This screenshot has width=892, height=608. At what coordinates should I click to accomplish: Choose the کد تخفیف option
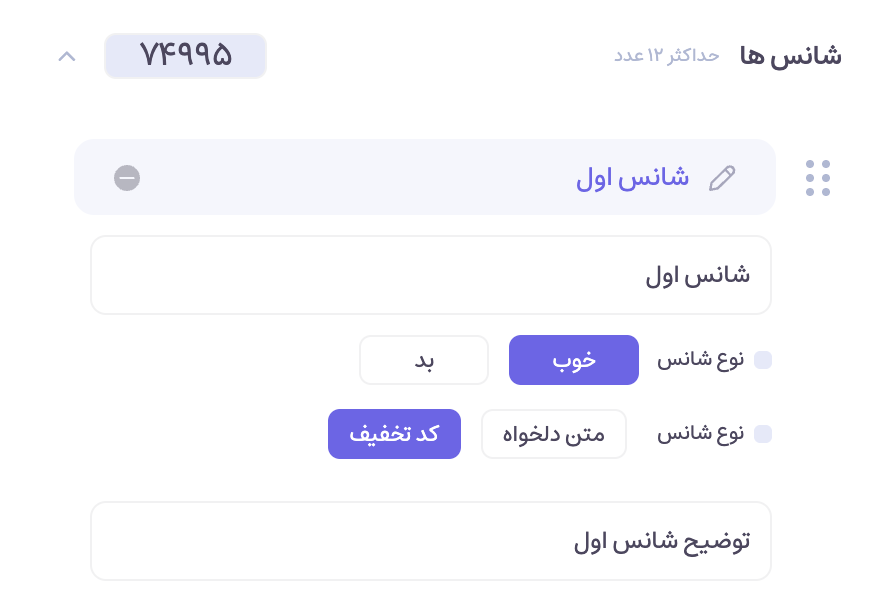click(394, 434)
